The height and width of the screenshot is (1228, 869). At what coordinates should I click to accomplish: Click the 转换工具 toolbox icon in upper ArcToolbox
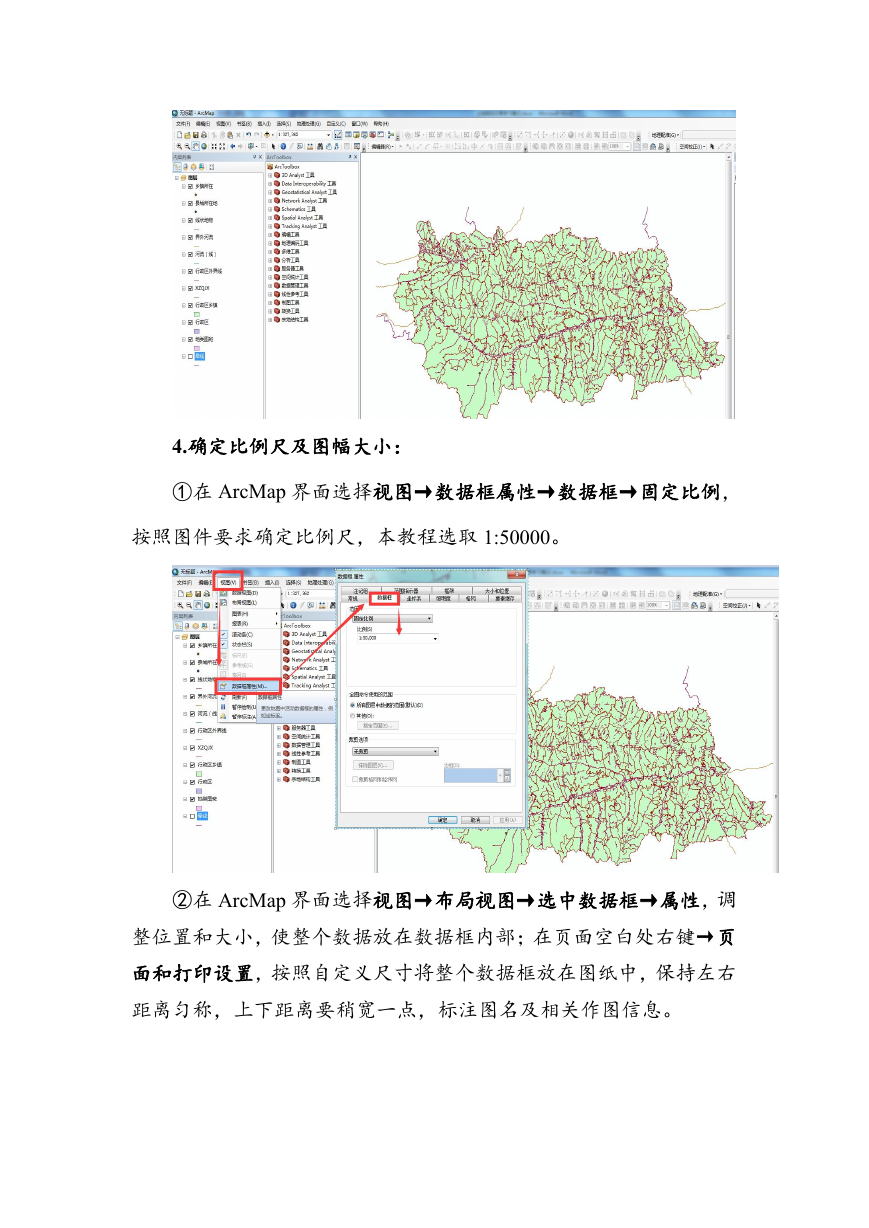[x=277, y=311]
